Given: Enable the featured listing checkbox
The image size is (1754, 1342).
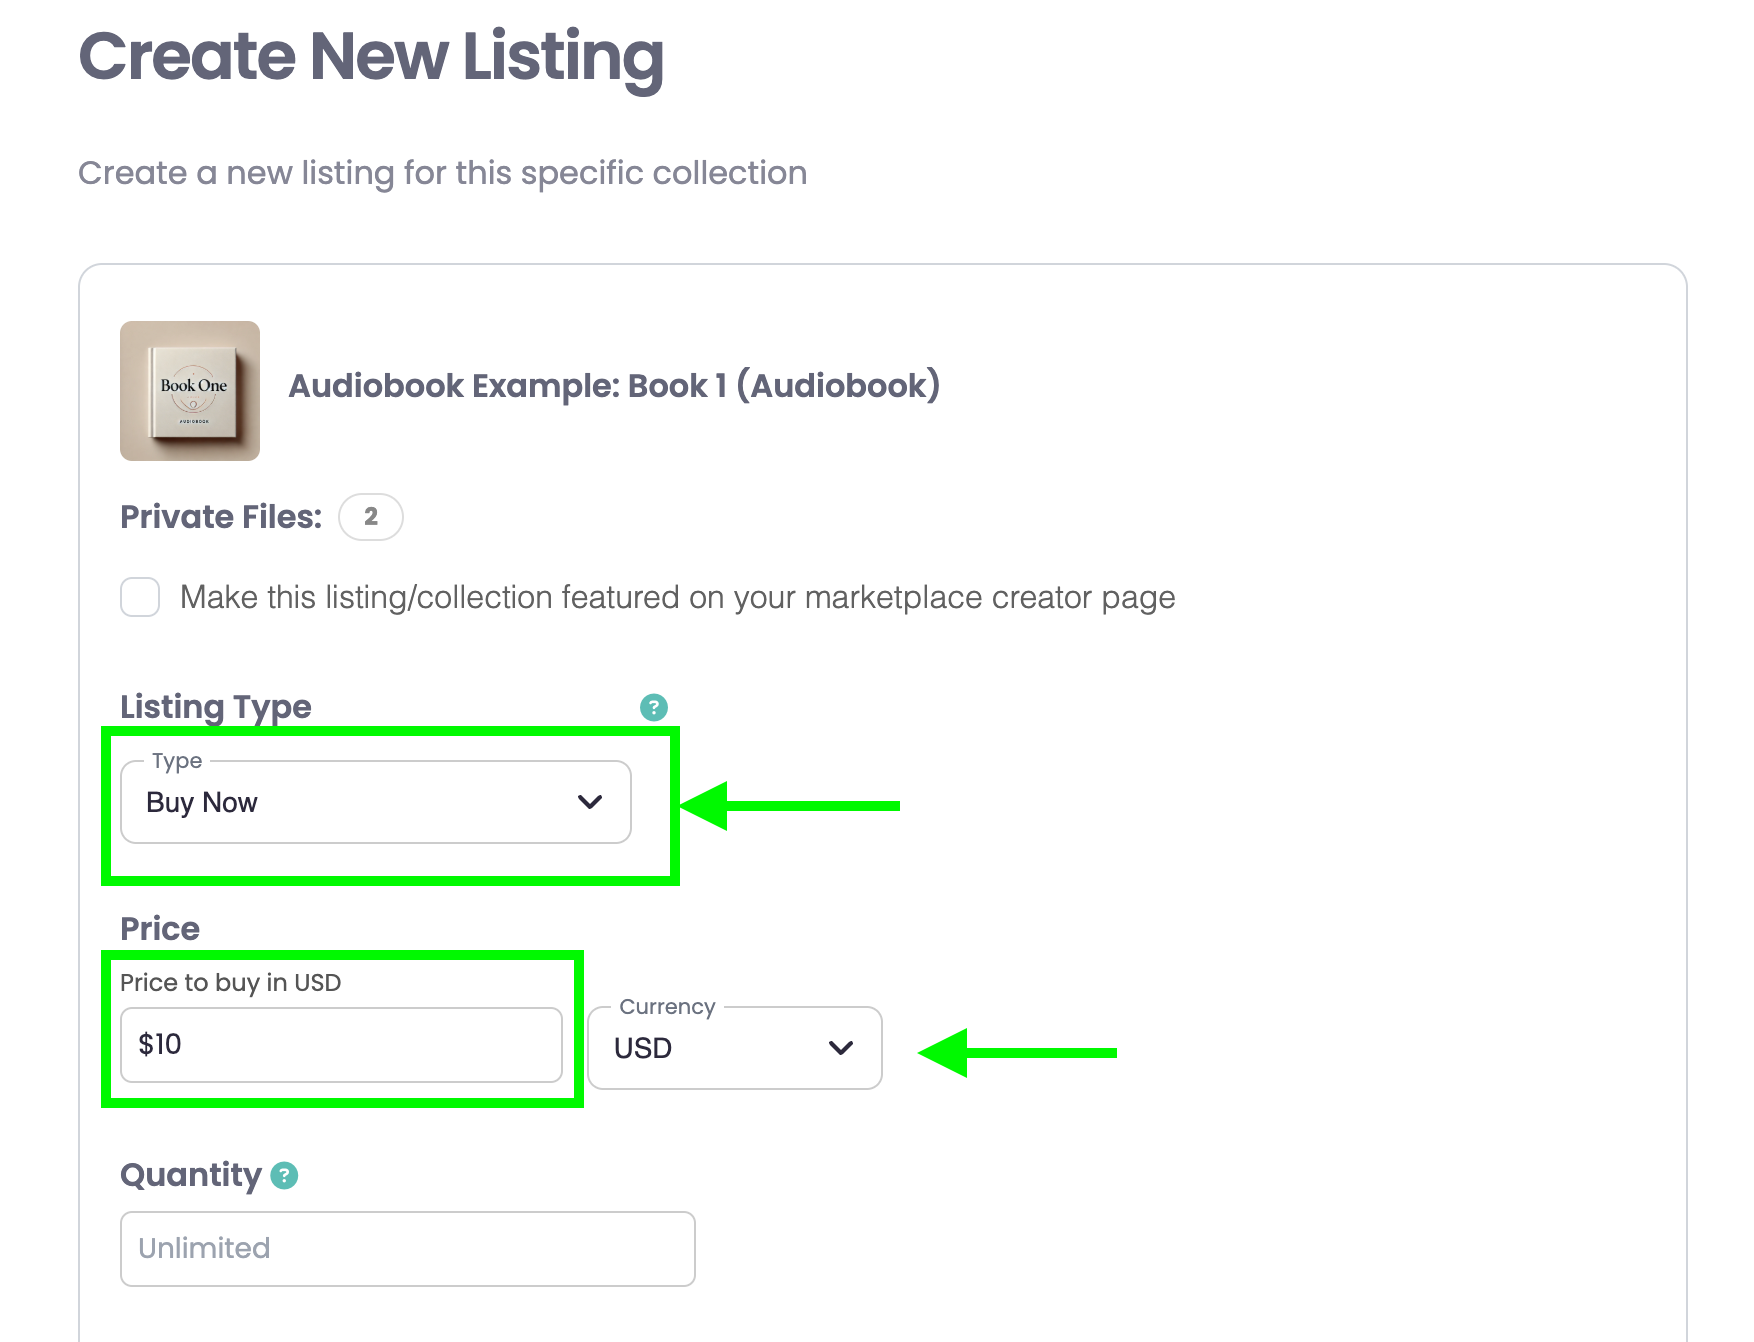Looking at the screenshot, I should coord(140,597).
